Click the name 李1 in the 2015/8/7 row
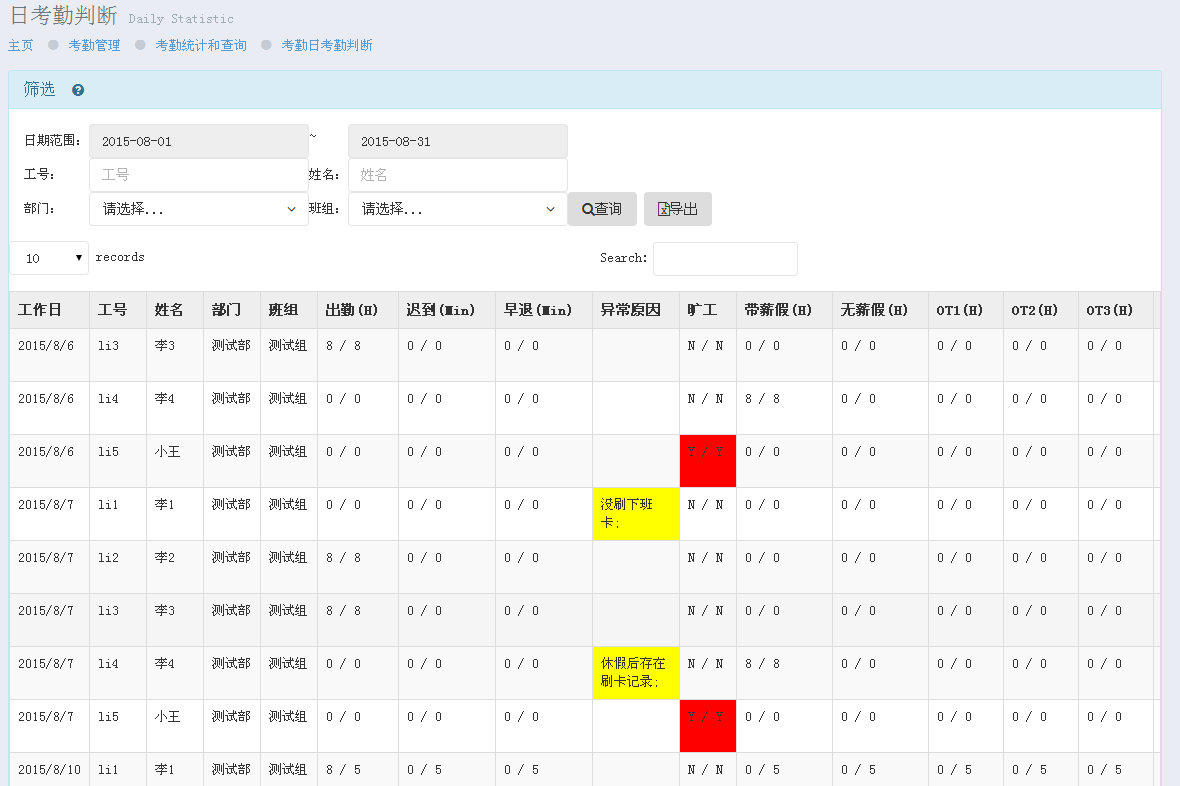 pos(164,504)
